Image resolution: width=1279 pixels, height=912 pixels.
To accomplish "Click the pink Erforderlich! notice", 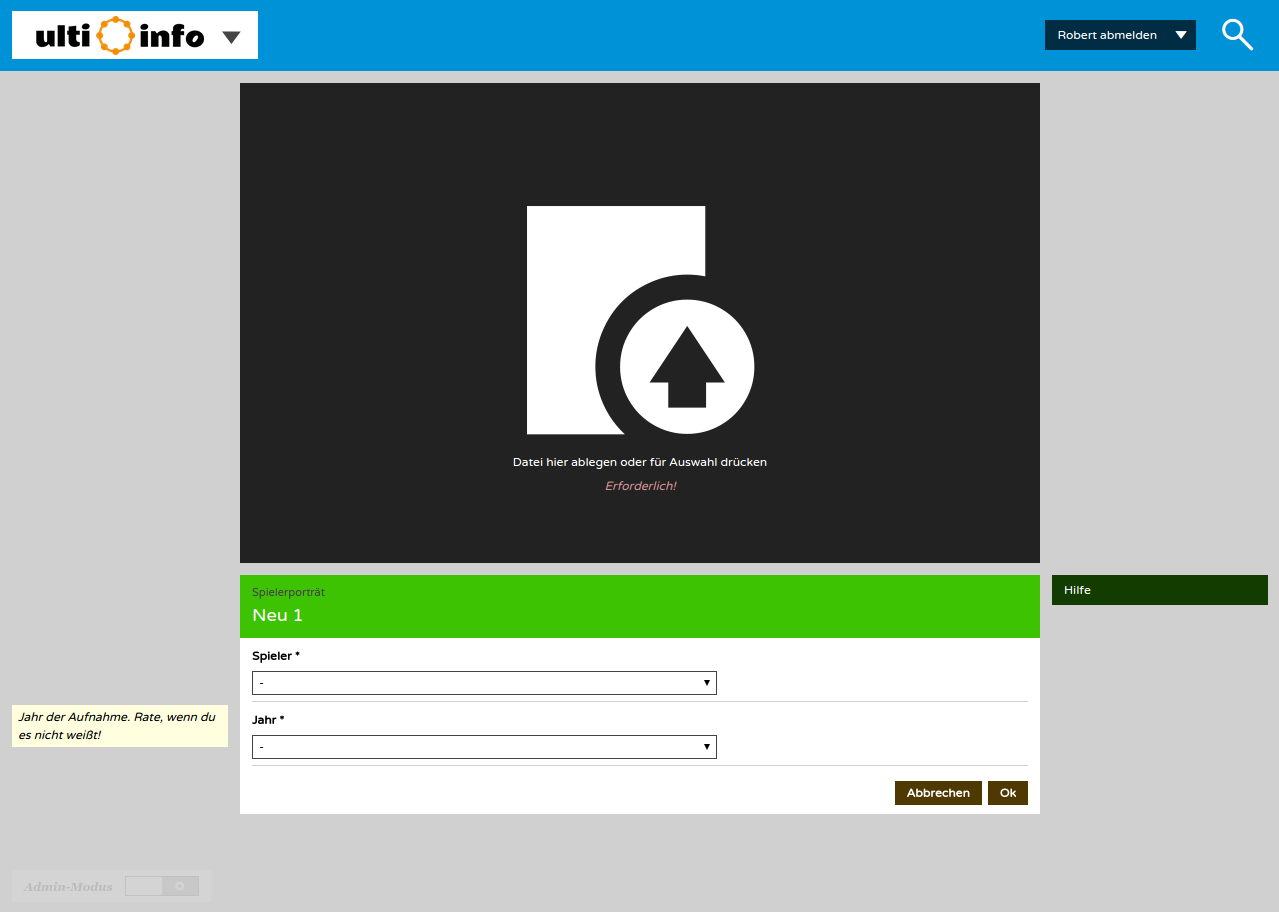I will [x=640, y=486].
